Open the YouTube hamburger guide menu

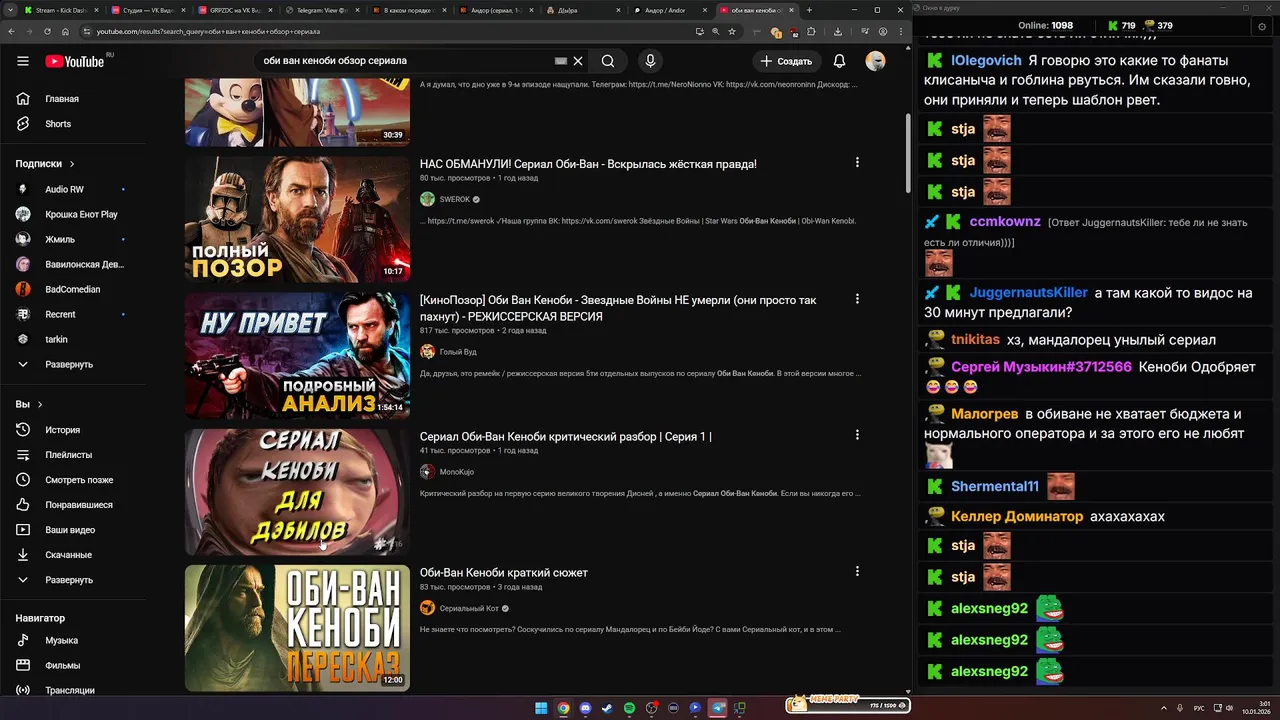23,61
